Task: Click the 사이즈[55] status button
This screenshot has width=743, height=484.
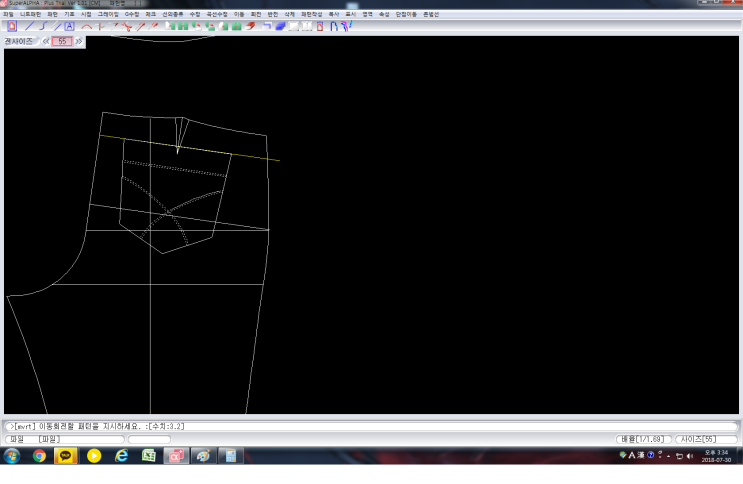Action: pos(699,439)
